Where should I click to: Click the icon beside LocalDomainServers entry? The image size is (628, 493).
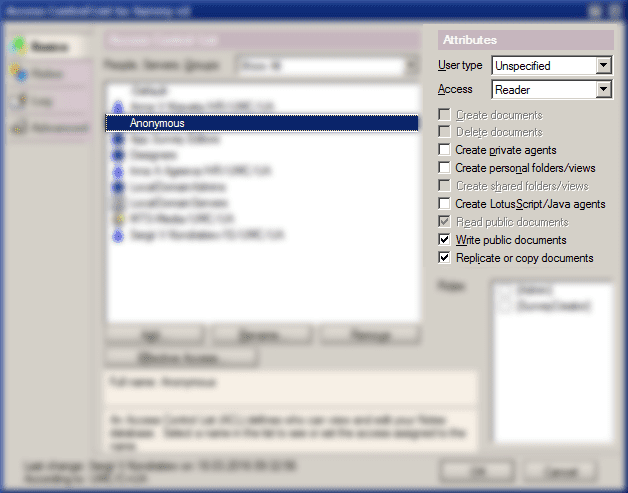(x=119, y=203)
